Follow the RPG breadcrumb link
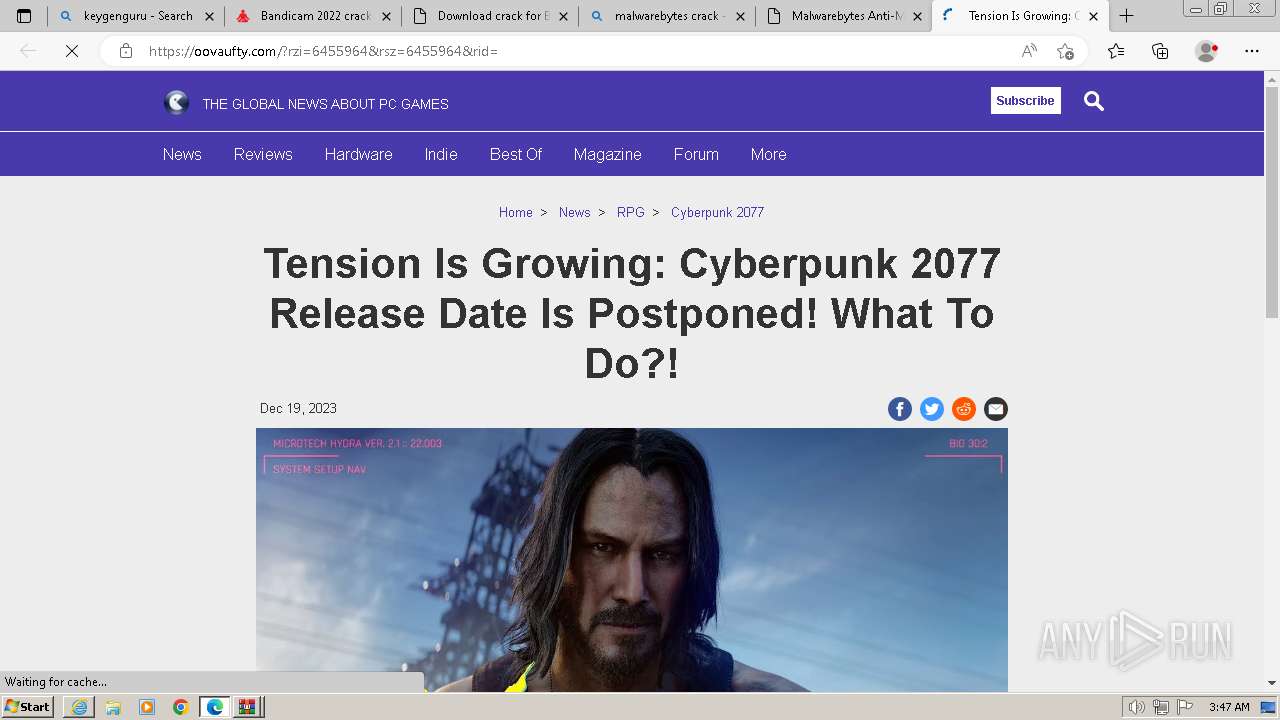The width and height of the screenshot is (1280, 720). (630, 212)
